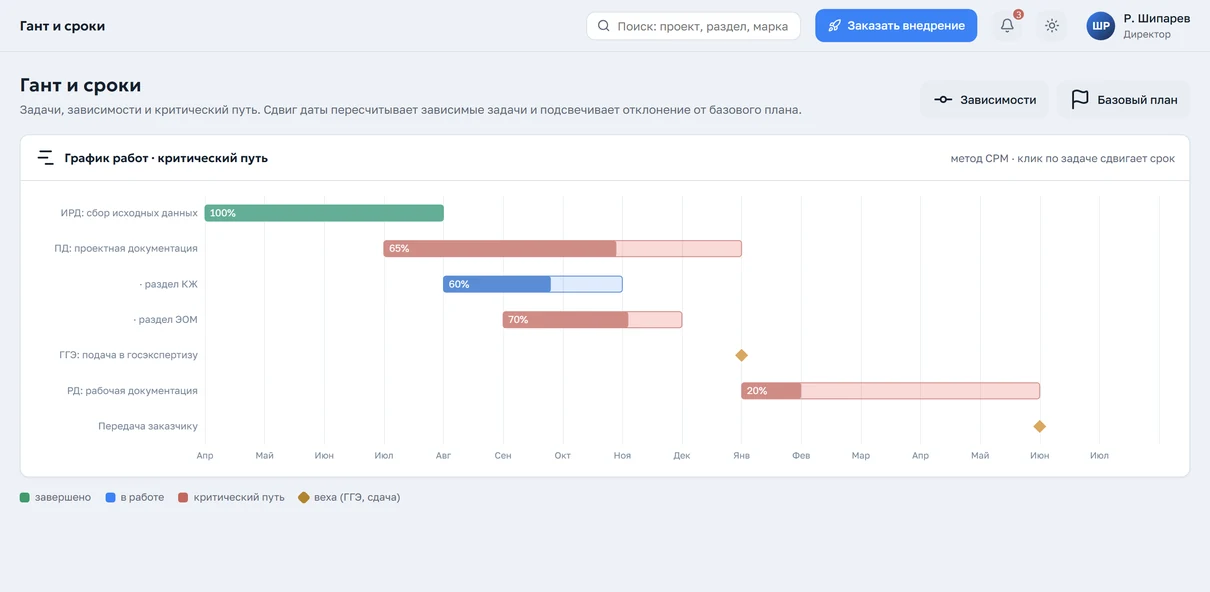Click the 'Ноя' month axis label
This screenshot has width=1210, height=592.
pos(623,456)
